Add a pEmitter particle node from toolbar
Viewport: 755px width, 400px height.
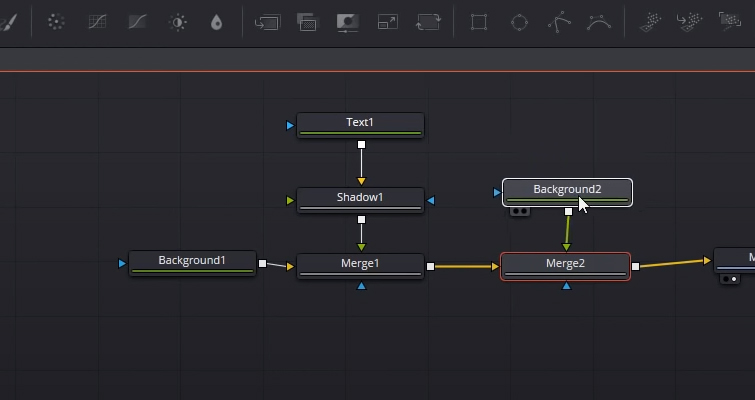tap(650, 22)
